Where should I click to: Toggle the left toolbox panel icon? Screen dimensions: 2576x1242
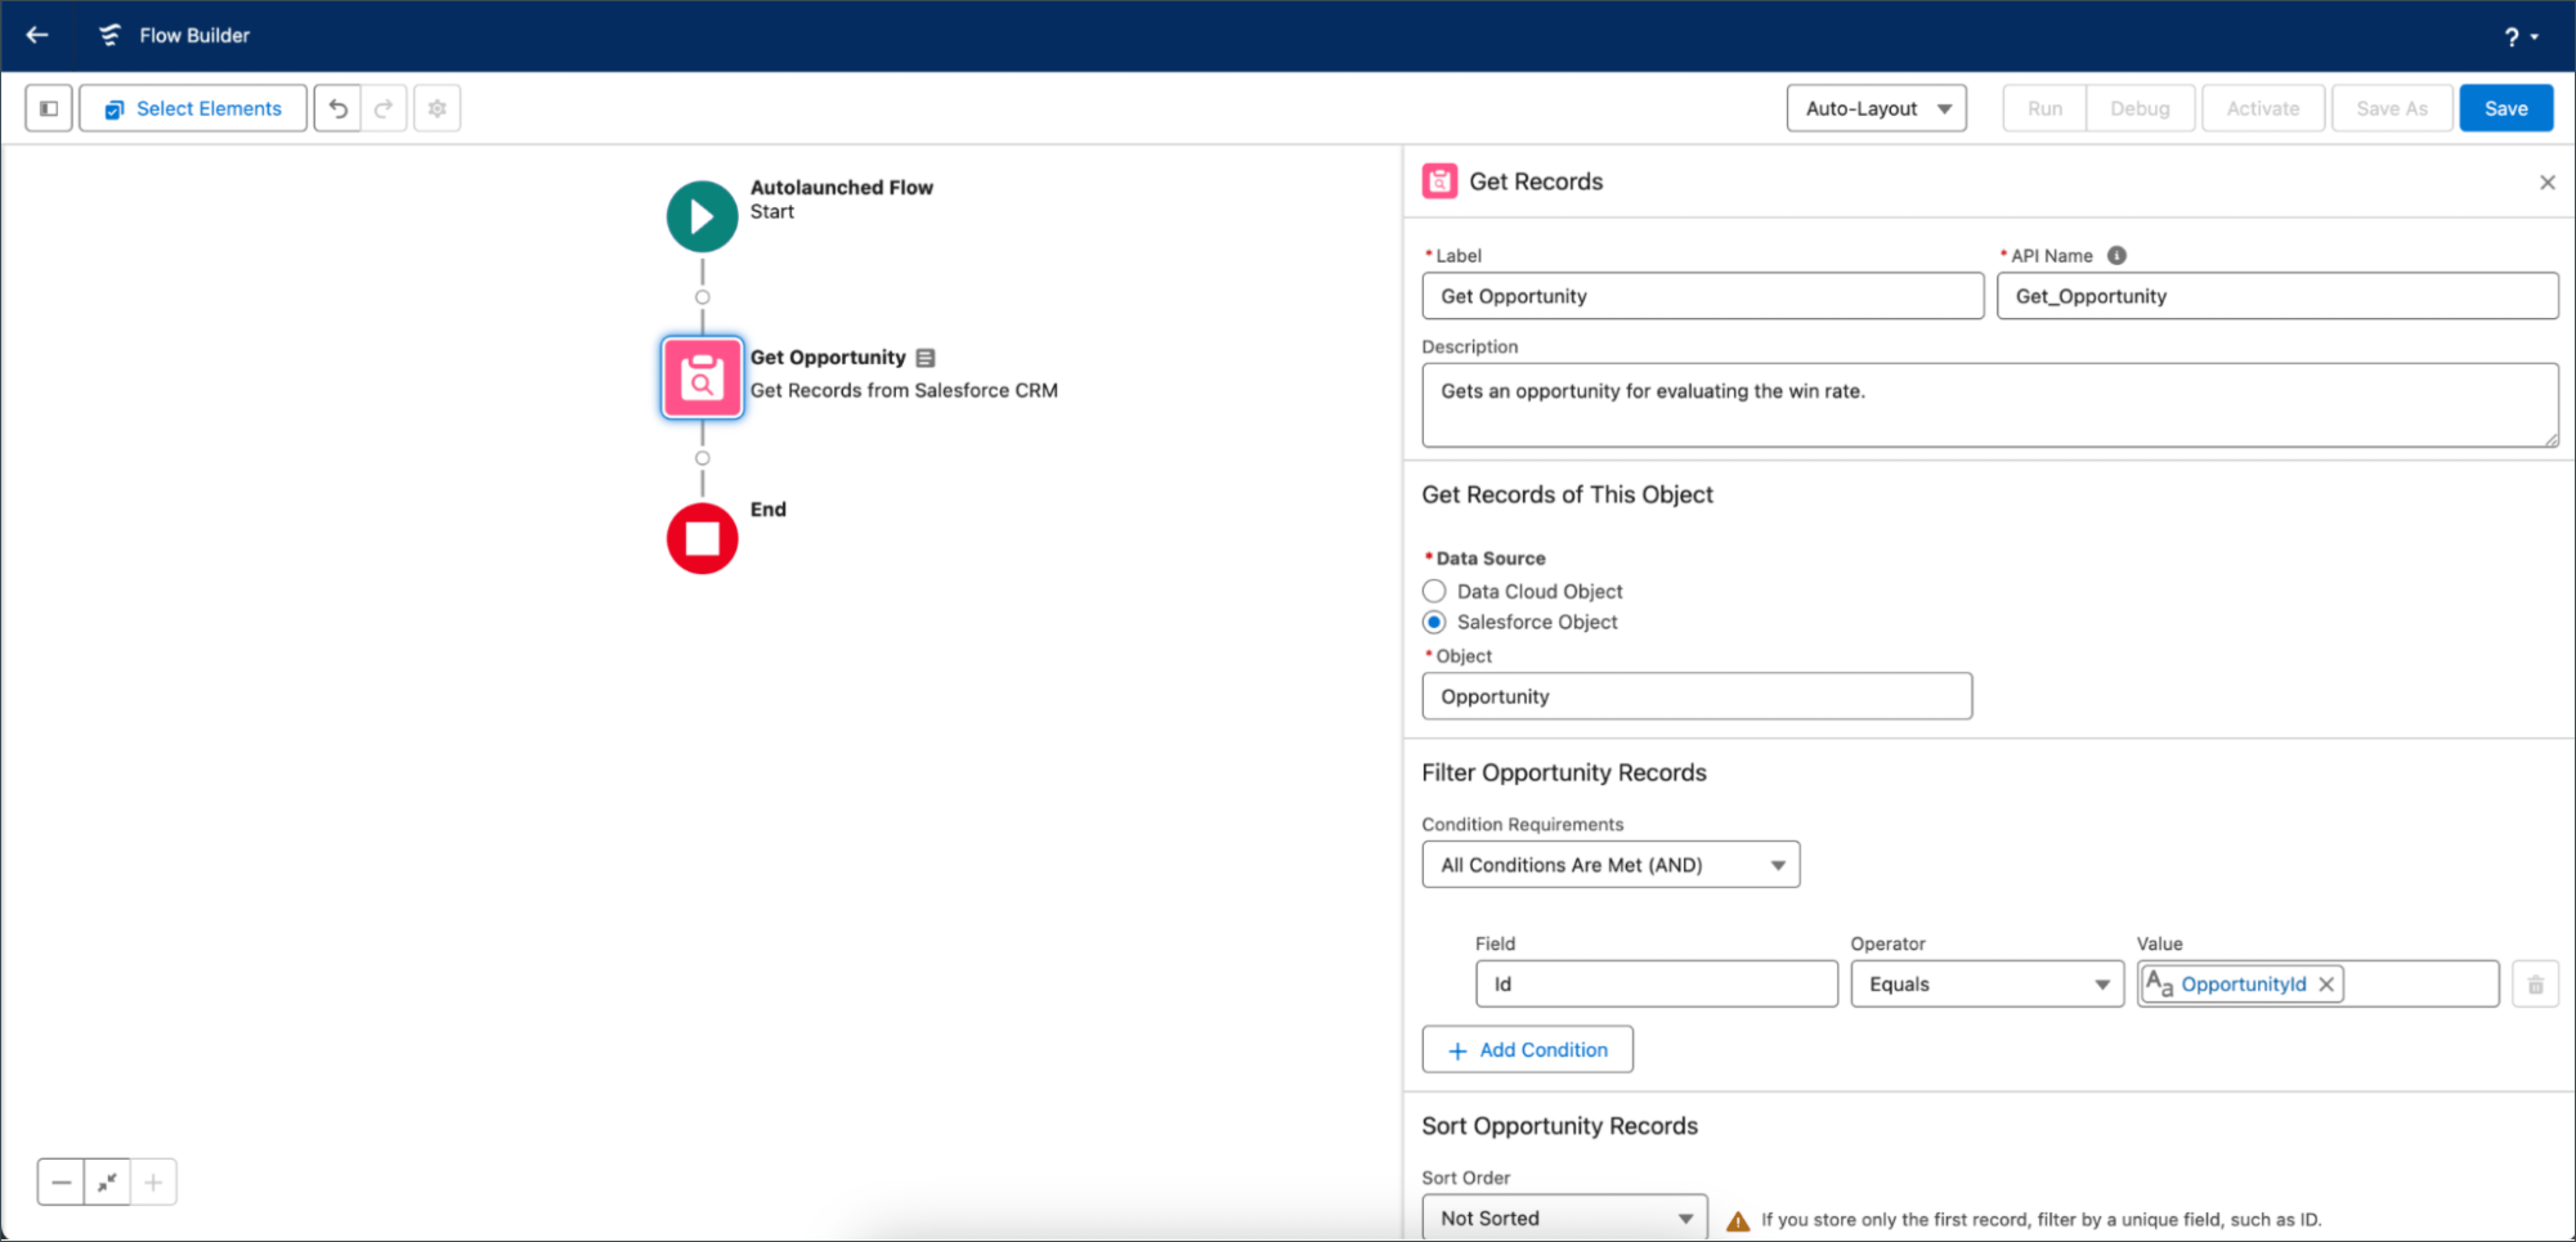[49, 108]
